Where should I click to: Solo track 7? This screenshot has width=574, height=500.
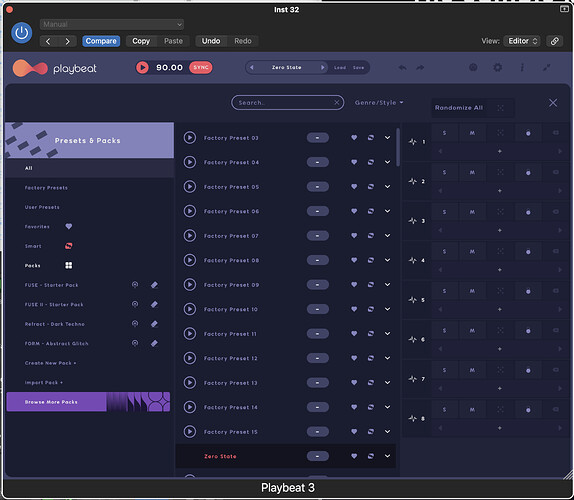click(444, 370)
